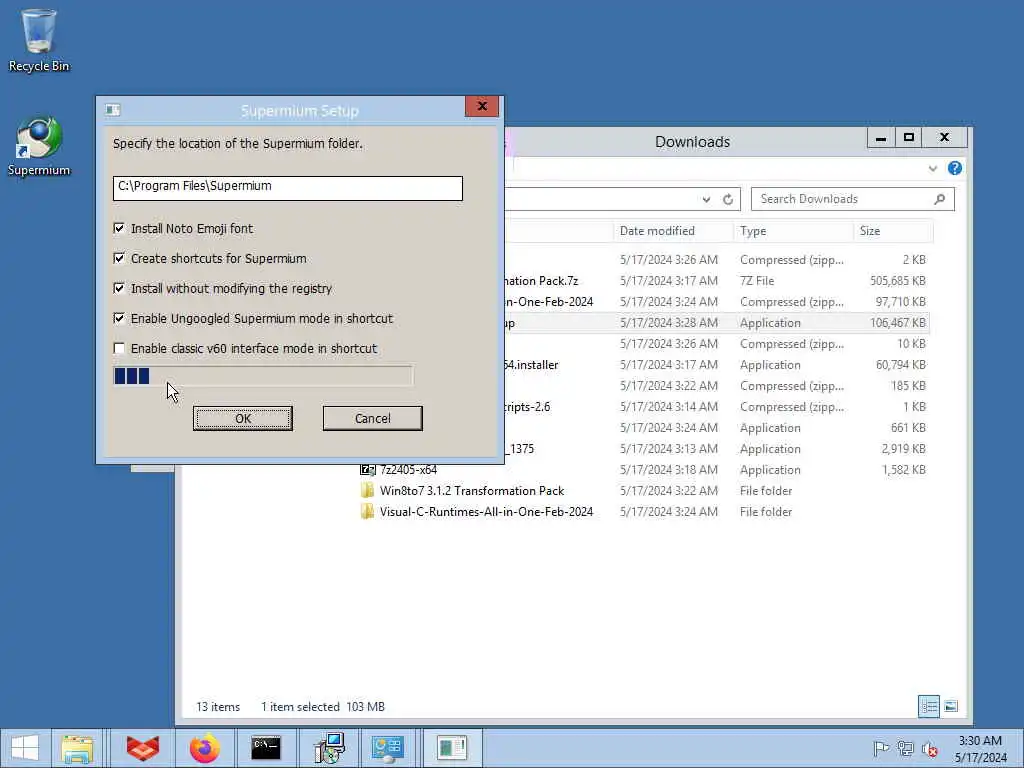This screenshot has width=1024, height=768.
Task: Click the search magnifier in Search Downloads
Action: click(x=940, y=199)
